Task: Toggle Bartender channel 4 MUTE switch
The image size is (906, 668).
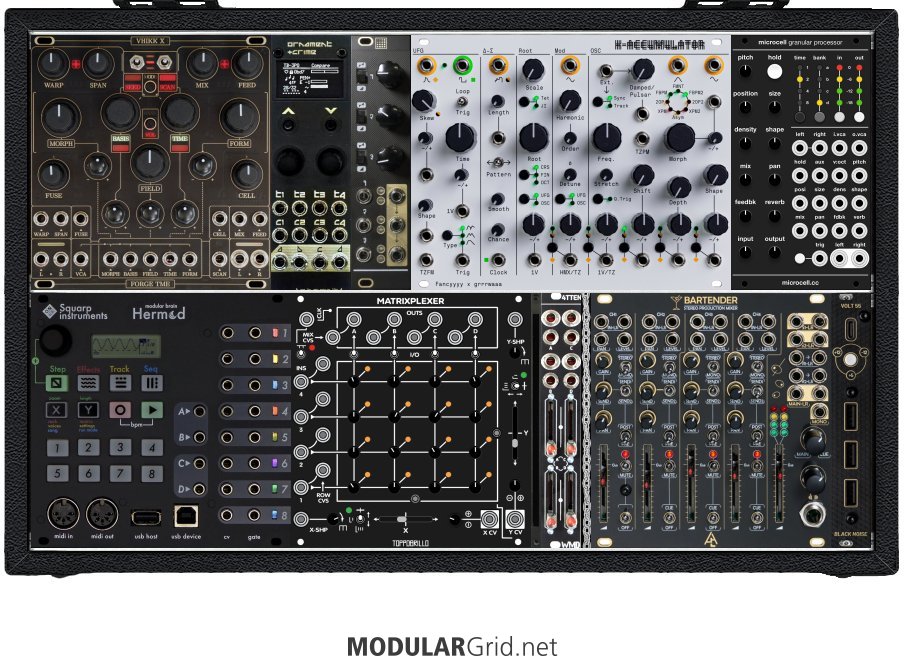Action: 757,466
